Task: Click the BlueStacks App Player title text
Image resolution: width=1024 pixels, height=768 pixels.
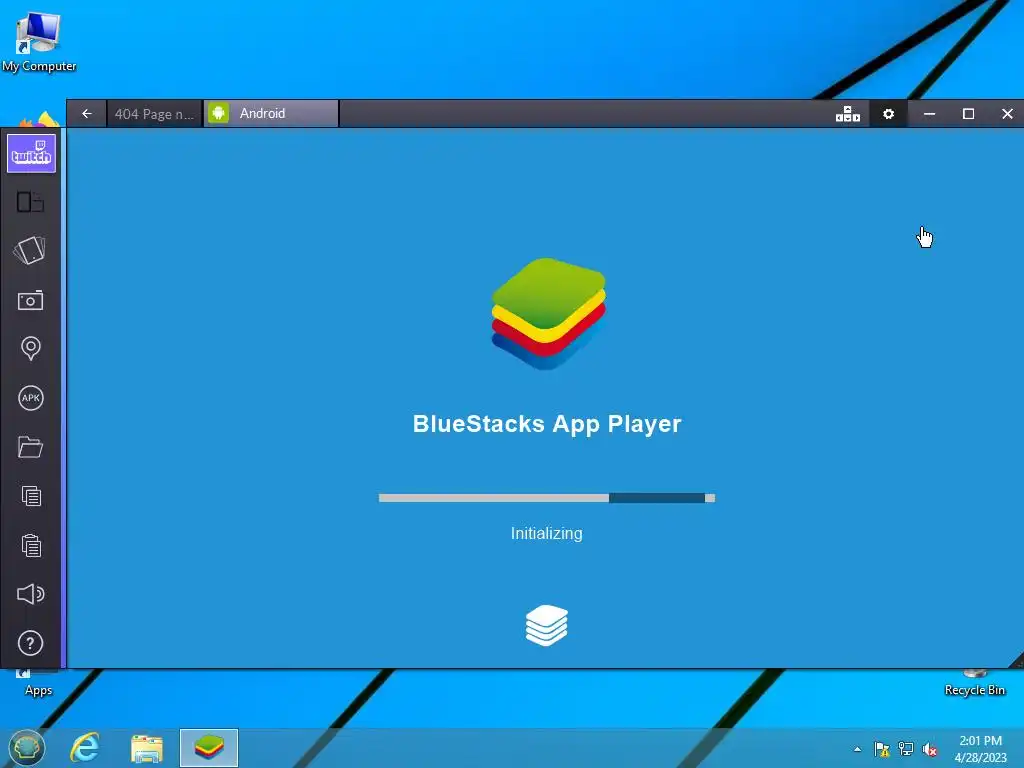Action: (x=547, y=424)
